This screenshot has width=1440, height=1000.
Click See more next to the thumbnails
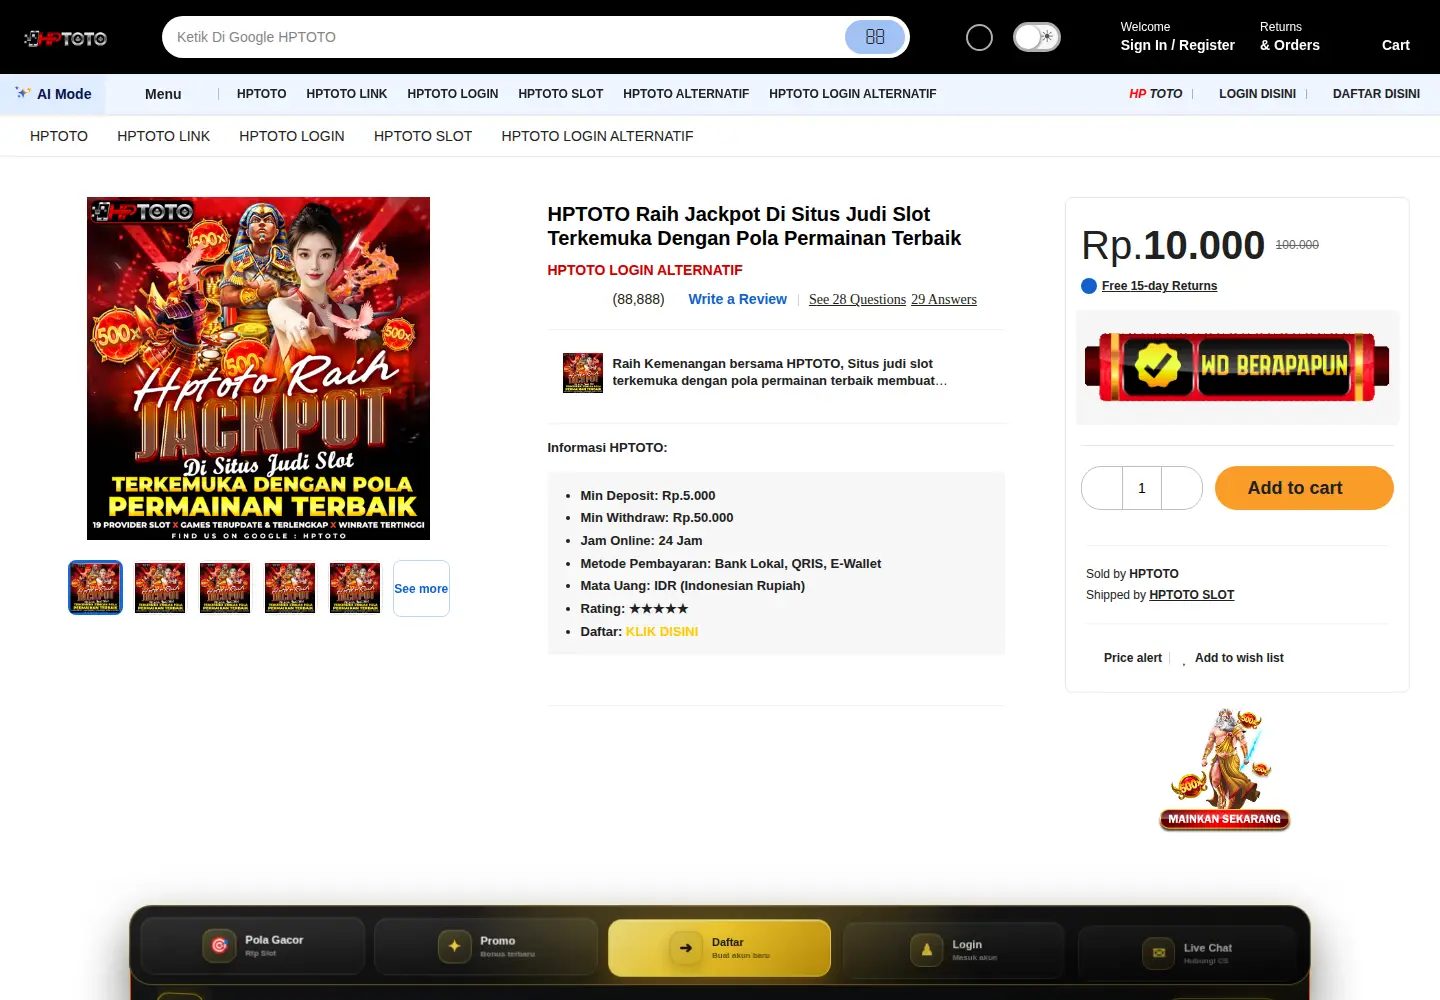click(421, 589)
